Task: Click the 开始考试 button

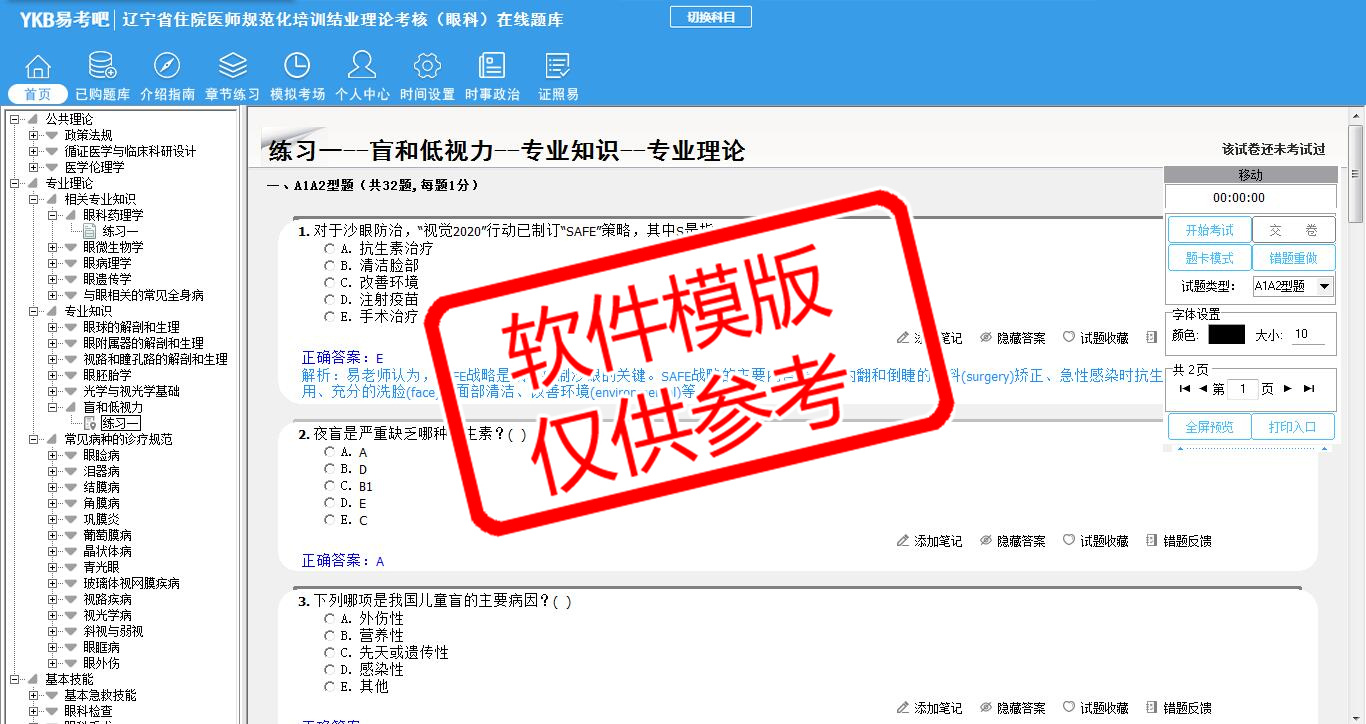Action: pos(1209,230)
